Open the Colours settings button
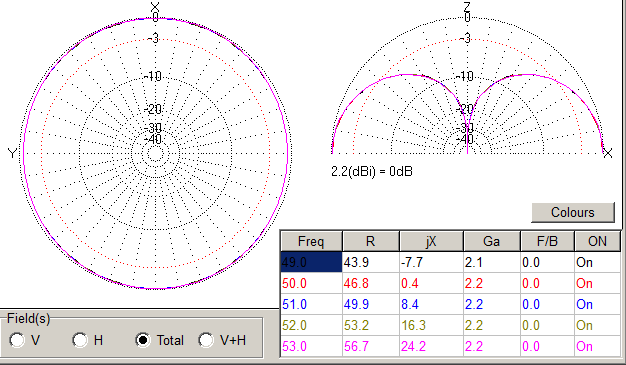This screenshot has height=365, width=626. (x=573, y=212)
